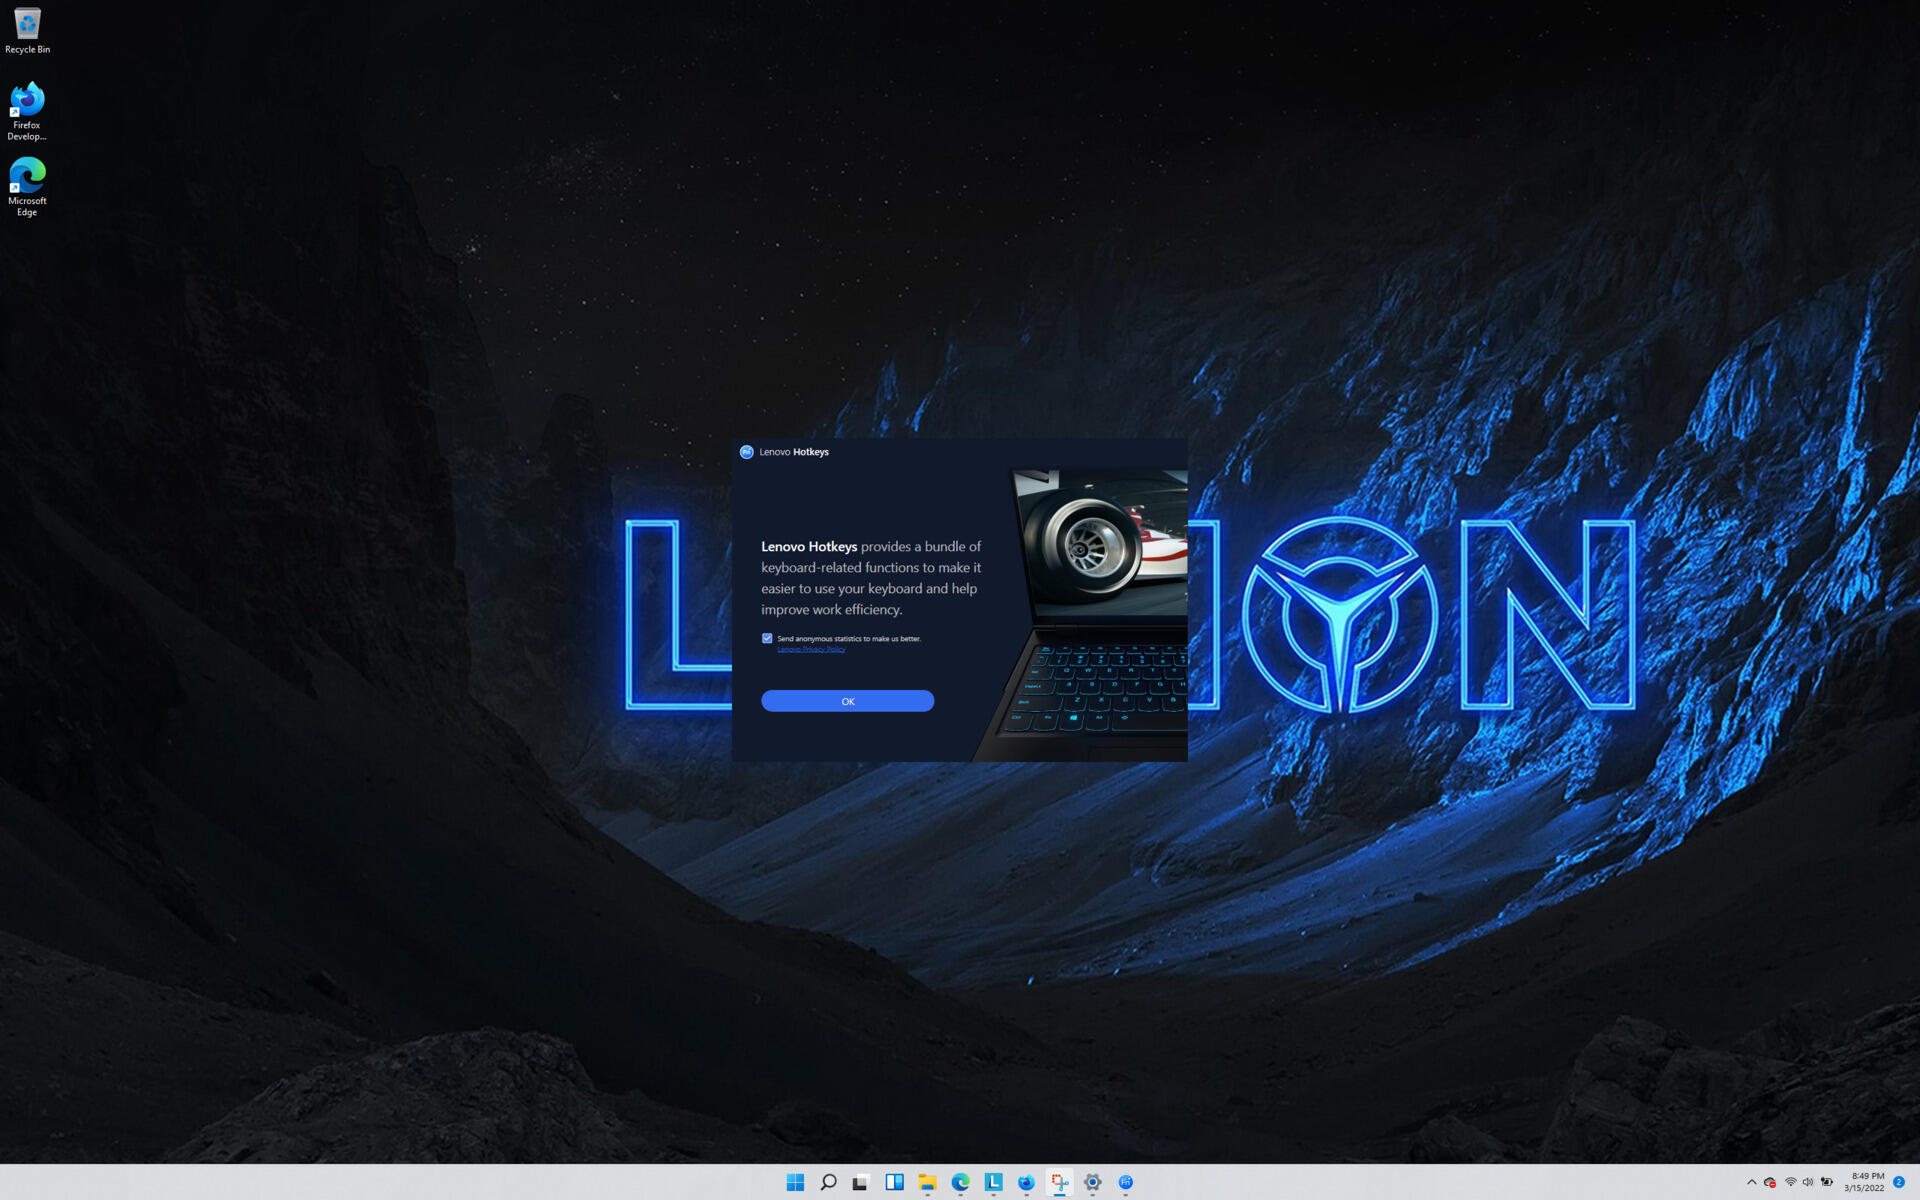Uncheck Send anonymous statistics checkbox

[x=767, y=638]
